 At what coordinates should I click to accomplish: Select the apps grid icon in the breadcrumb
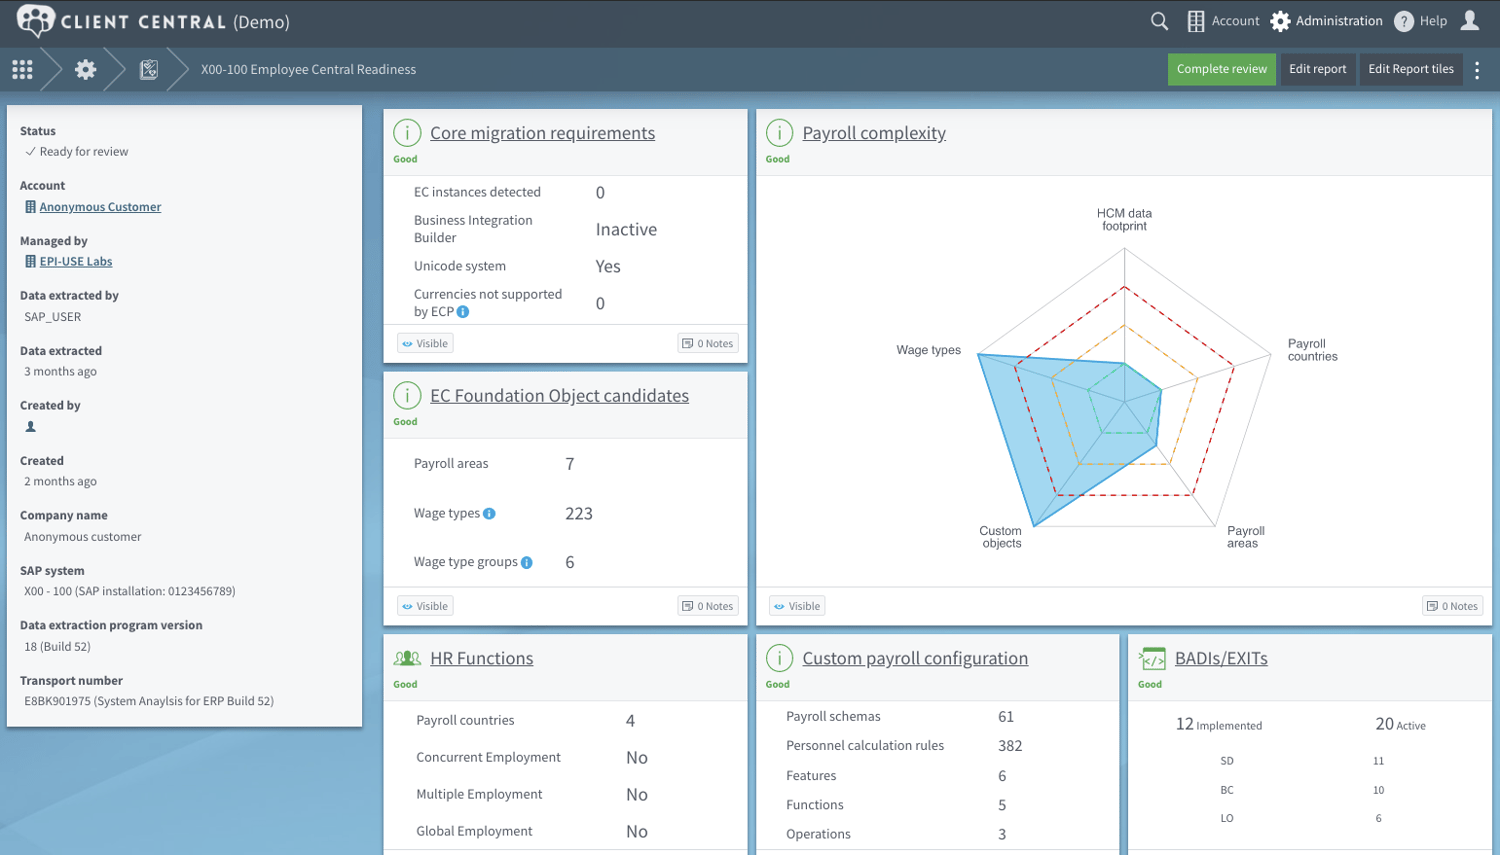coord(22,69)
